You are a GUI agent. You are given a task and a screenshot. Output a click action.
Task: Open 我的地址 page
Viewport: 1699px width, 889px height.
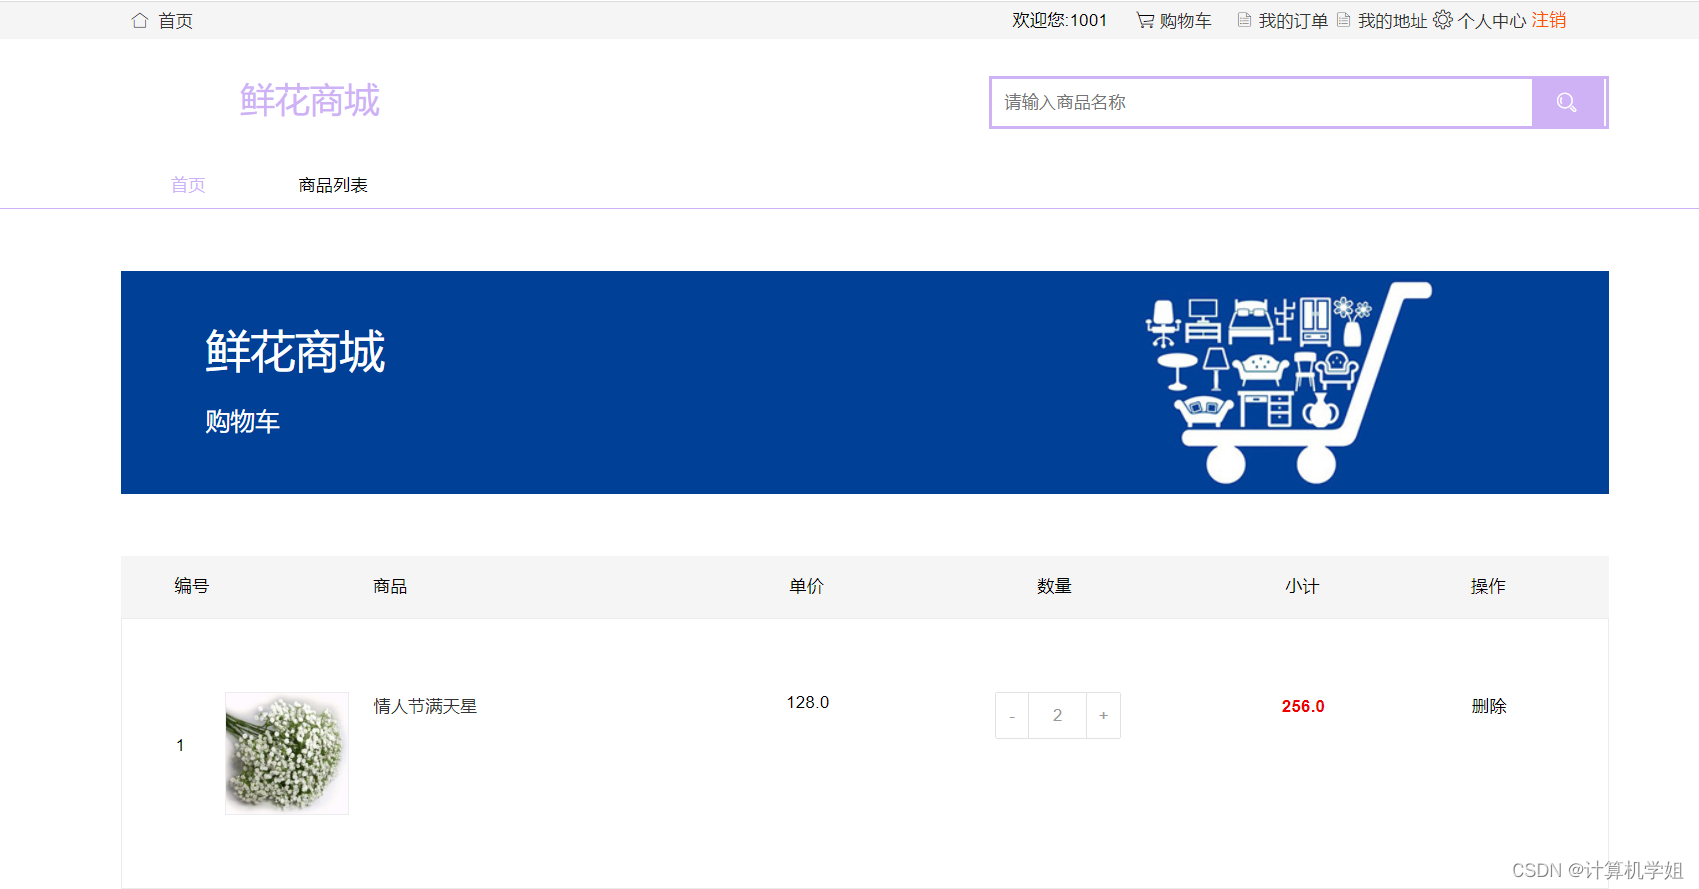1392,21
